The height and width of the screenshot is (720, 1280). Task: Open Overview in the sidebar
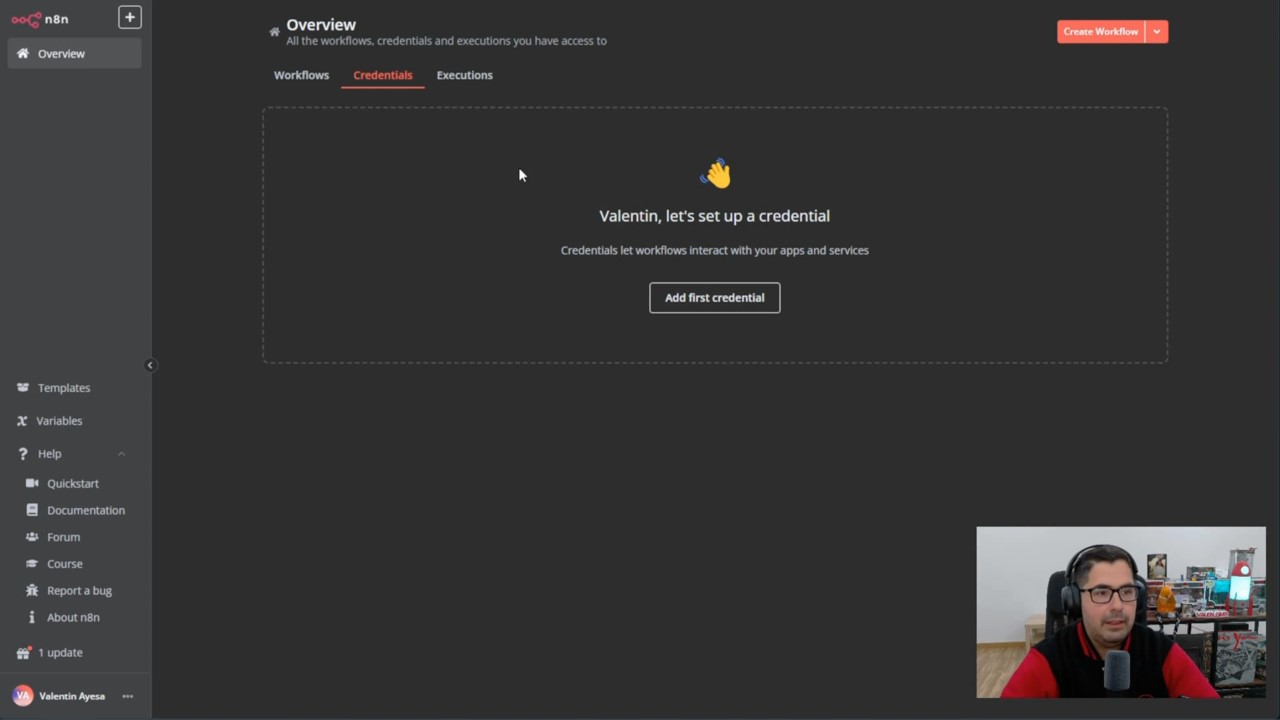(x=75, y=53)
